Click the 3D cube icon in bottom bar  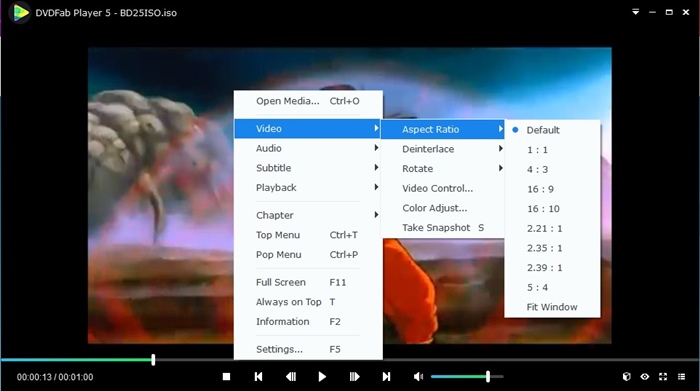(627, 377)
